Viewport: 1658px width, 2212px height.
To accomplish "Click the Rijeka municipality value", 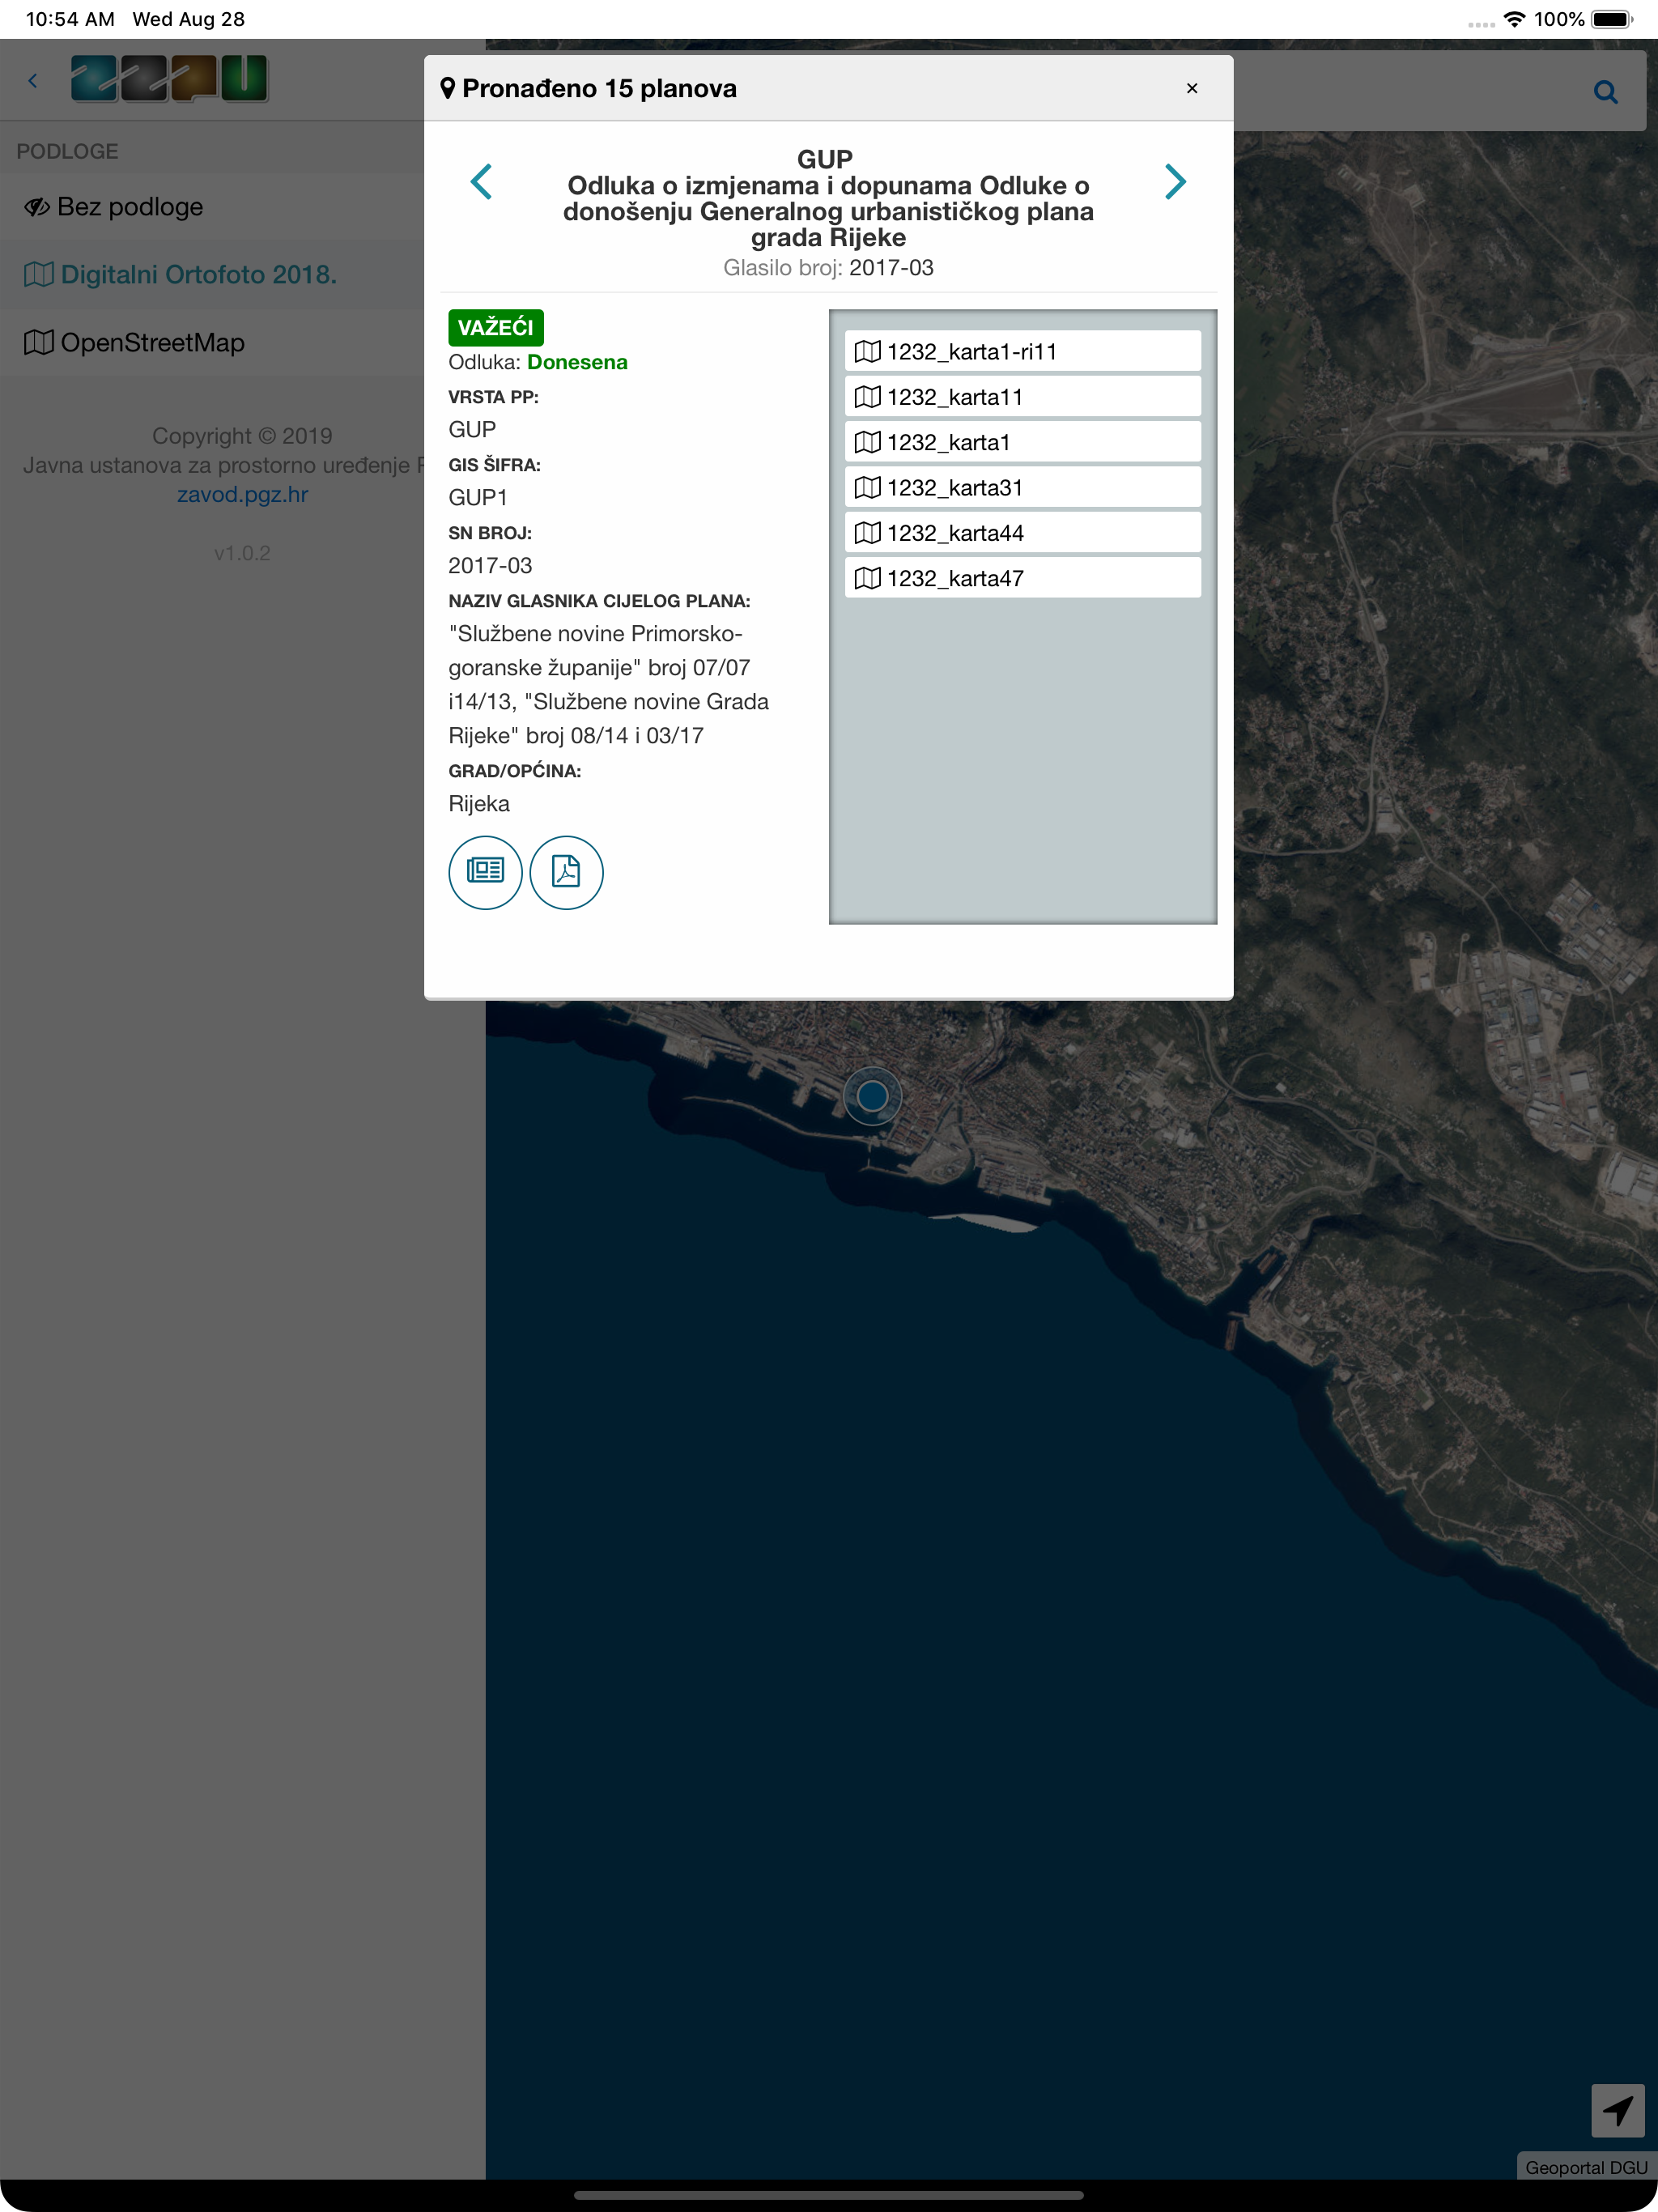I will click(x=479, y=804).
